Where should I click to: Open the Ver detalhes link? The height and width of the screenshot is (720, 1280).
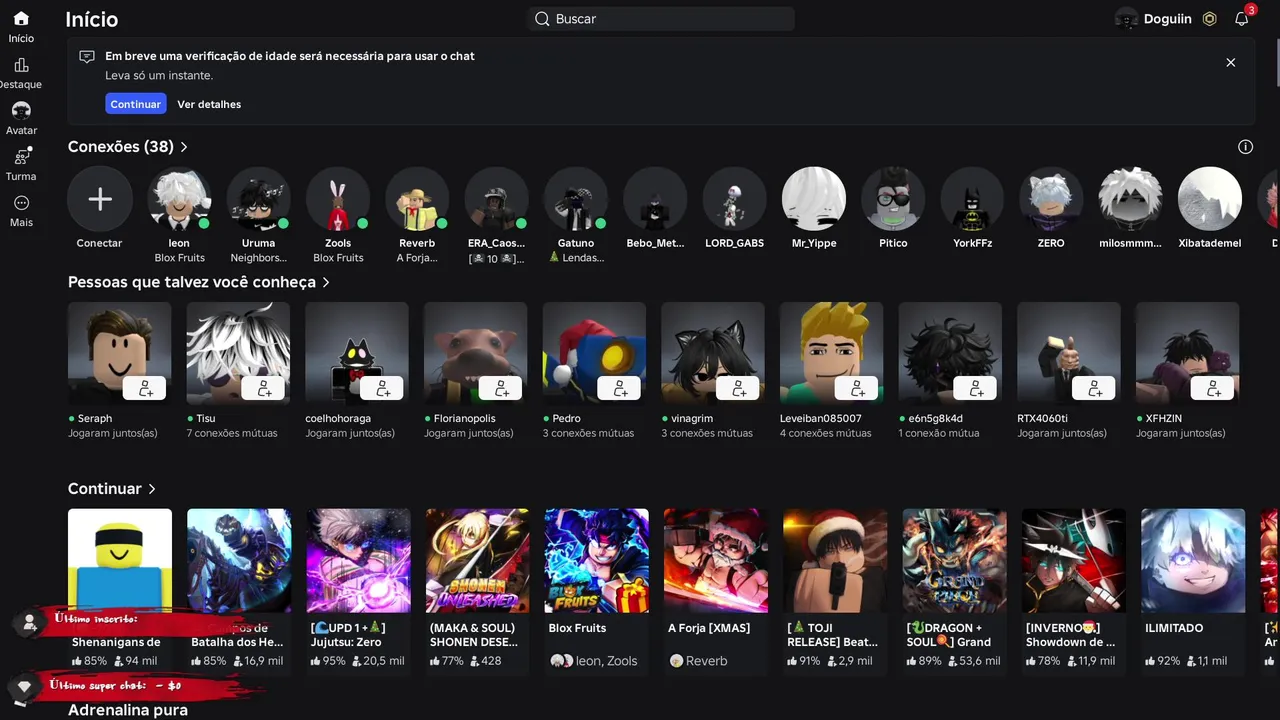click(x=209, y=104)
